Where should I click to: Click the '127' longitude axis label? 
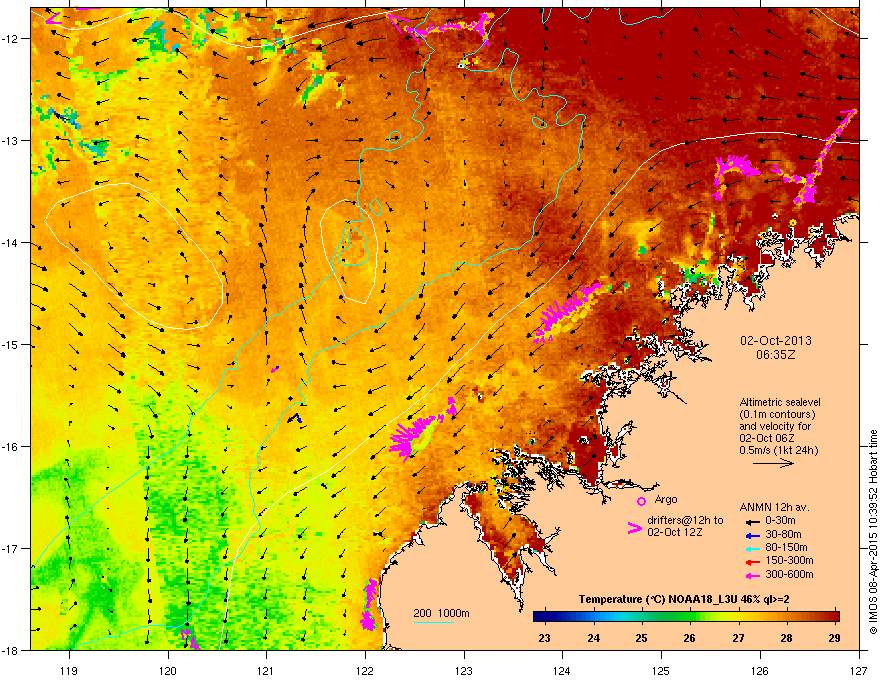coord(859,670)
